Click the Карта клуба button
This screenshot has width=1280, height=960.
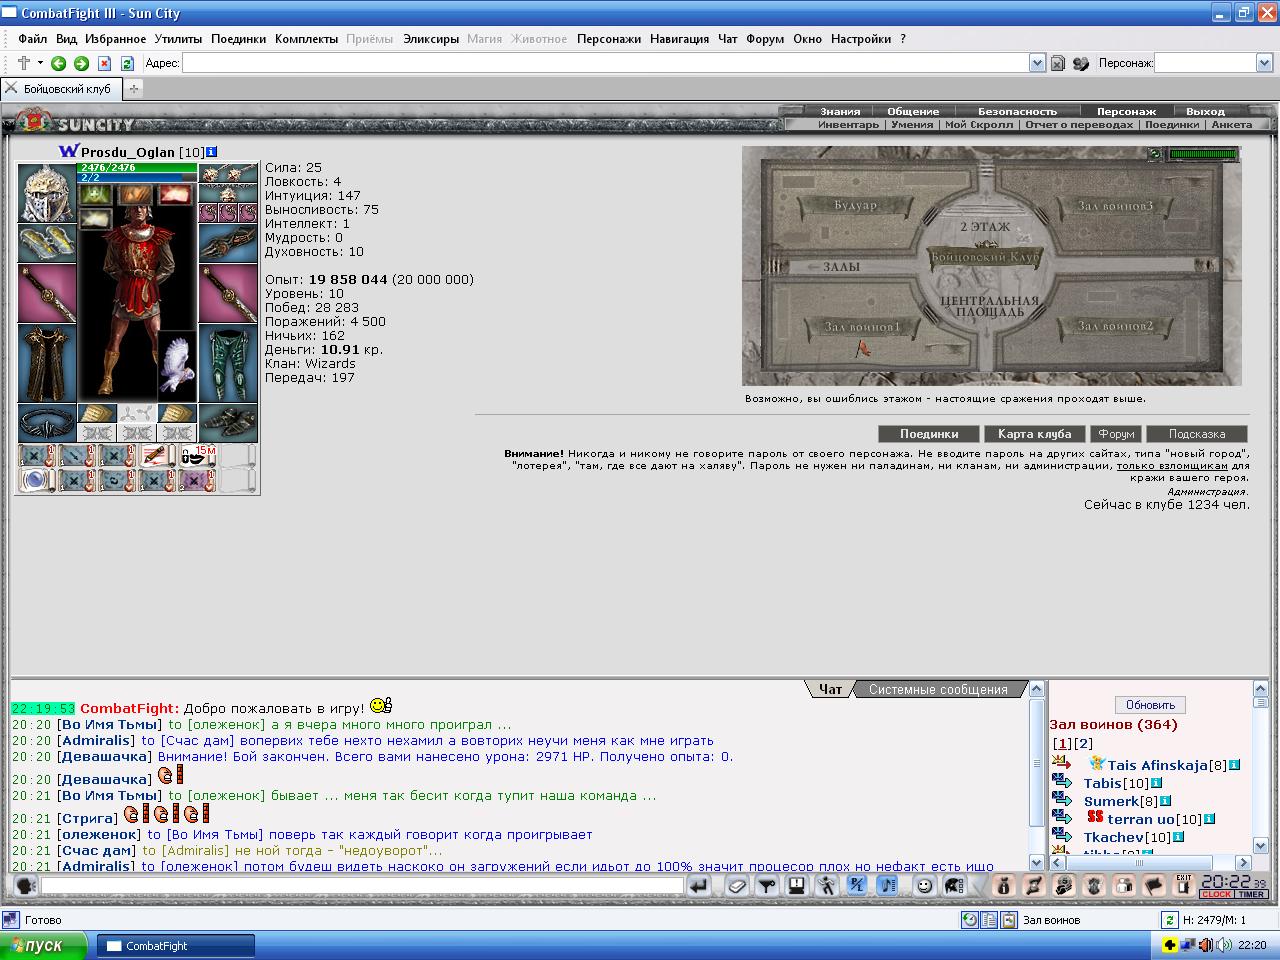pyautogui.click(x=1034, y=434)
